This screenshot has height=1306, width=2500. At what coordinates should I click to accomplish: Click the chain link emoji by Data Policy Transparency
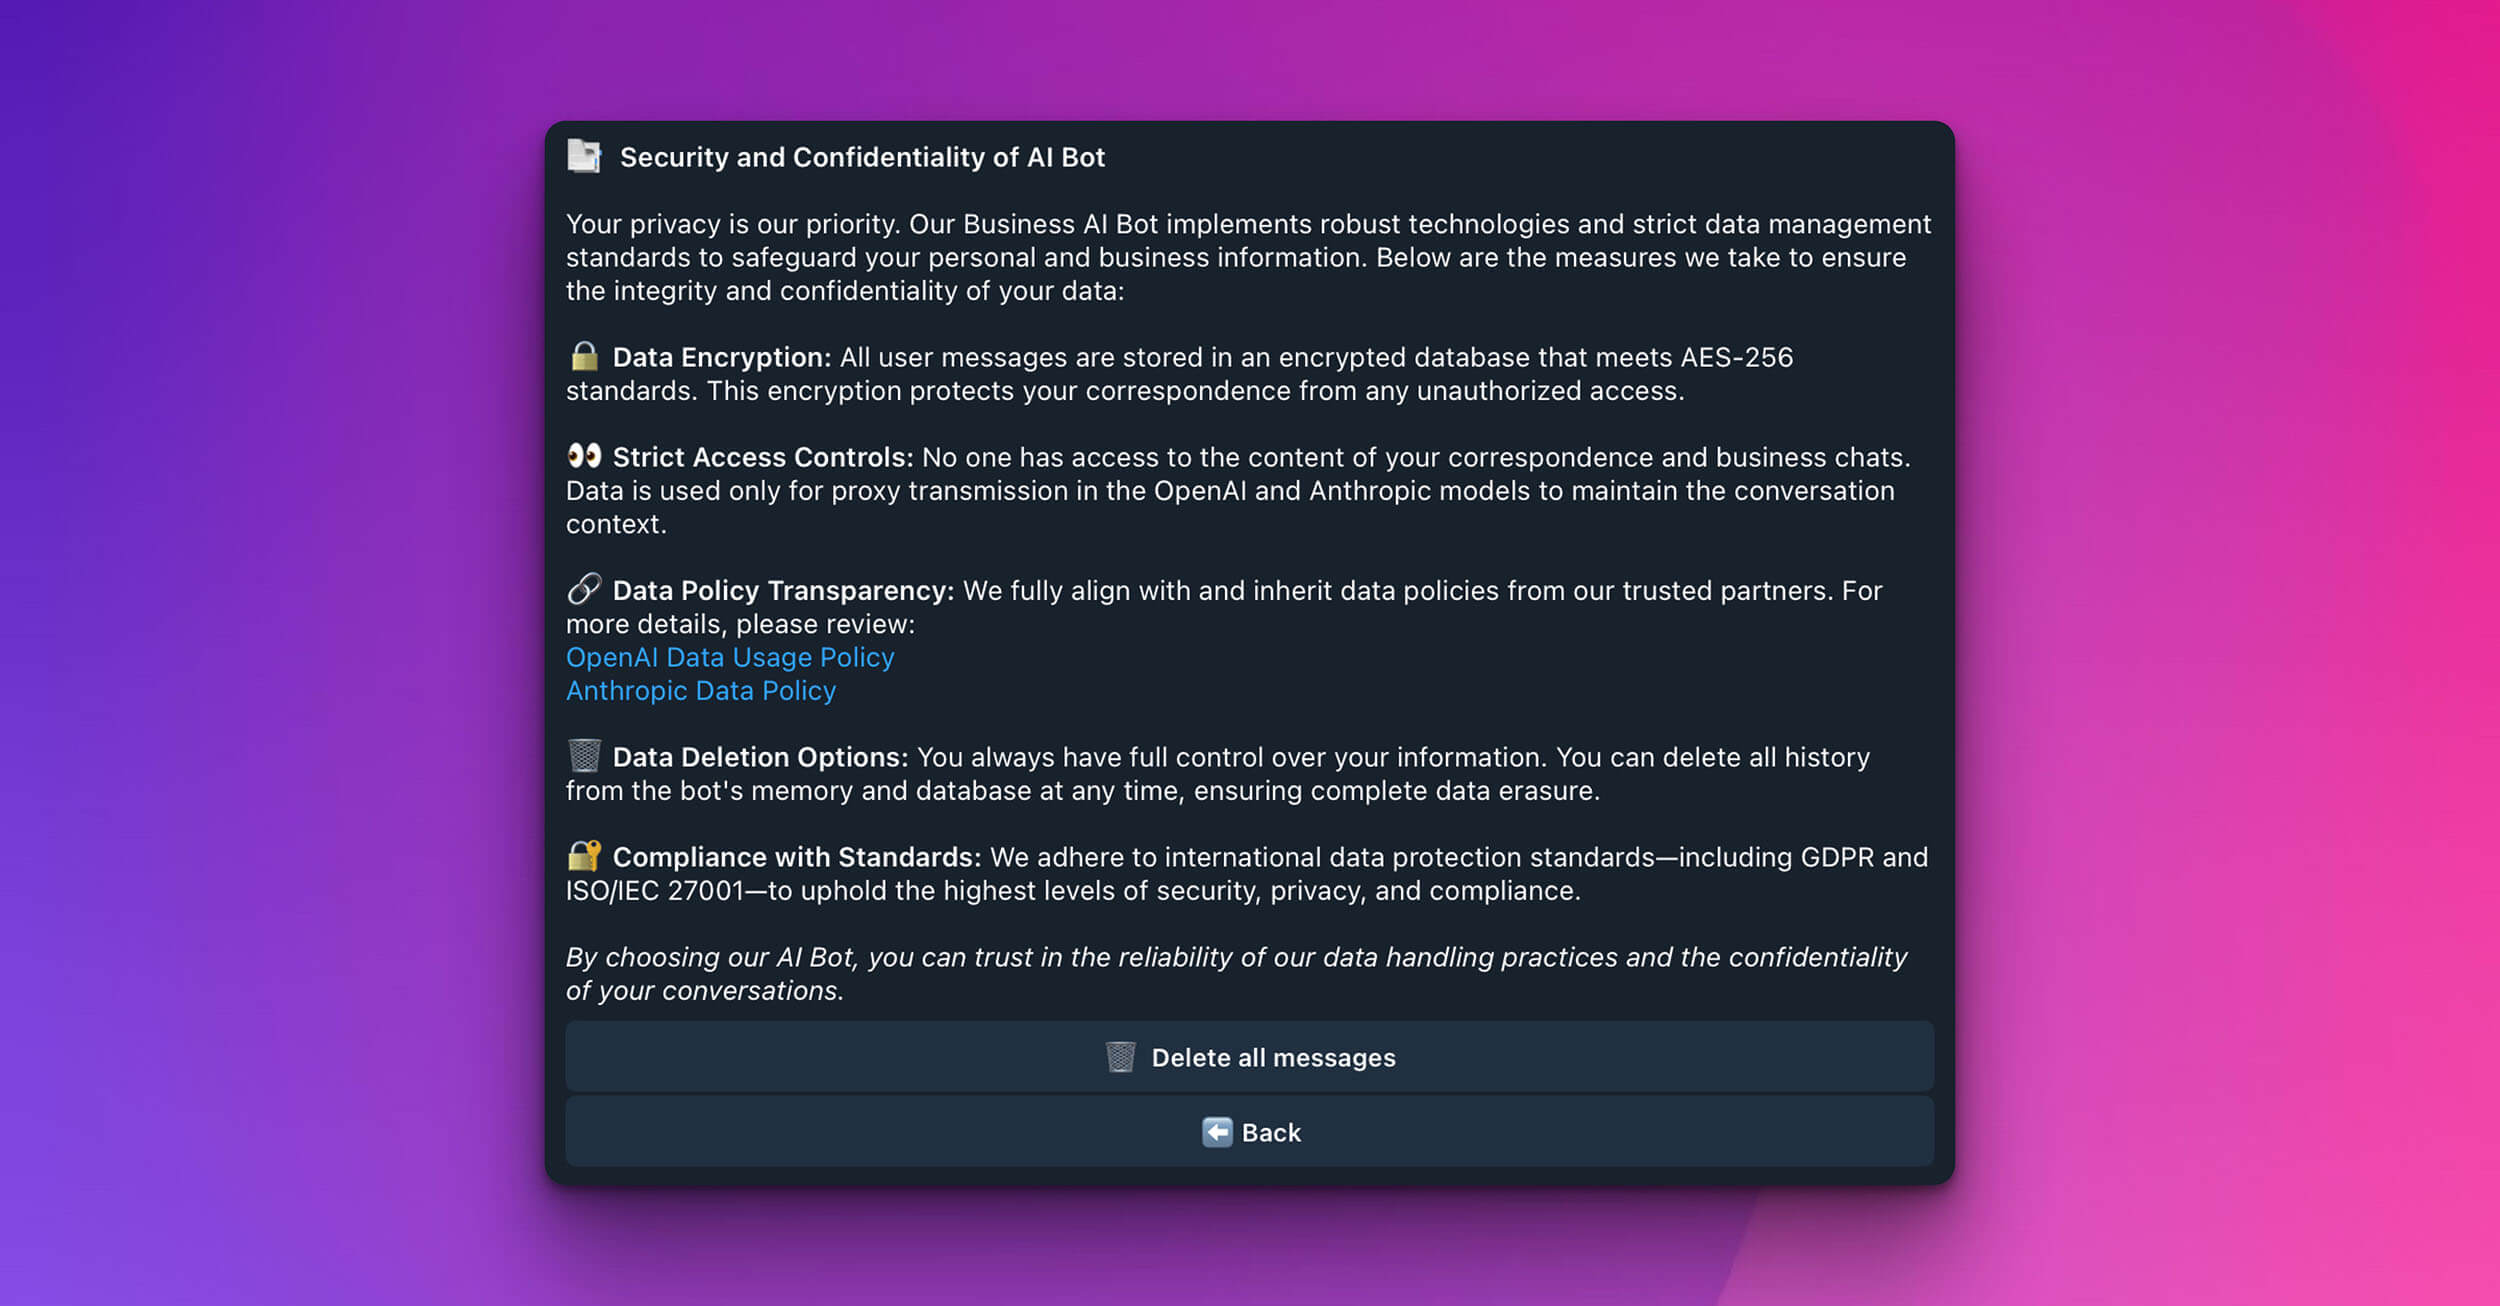pyautogui.click(x=584, y=590)
